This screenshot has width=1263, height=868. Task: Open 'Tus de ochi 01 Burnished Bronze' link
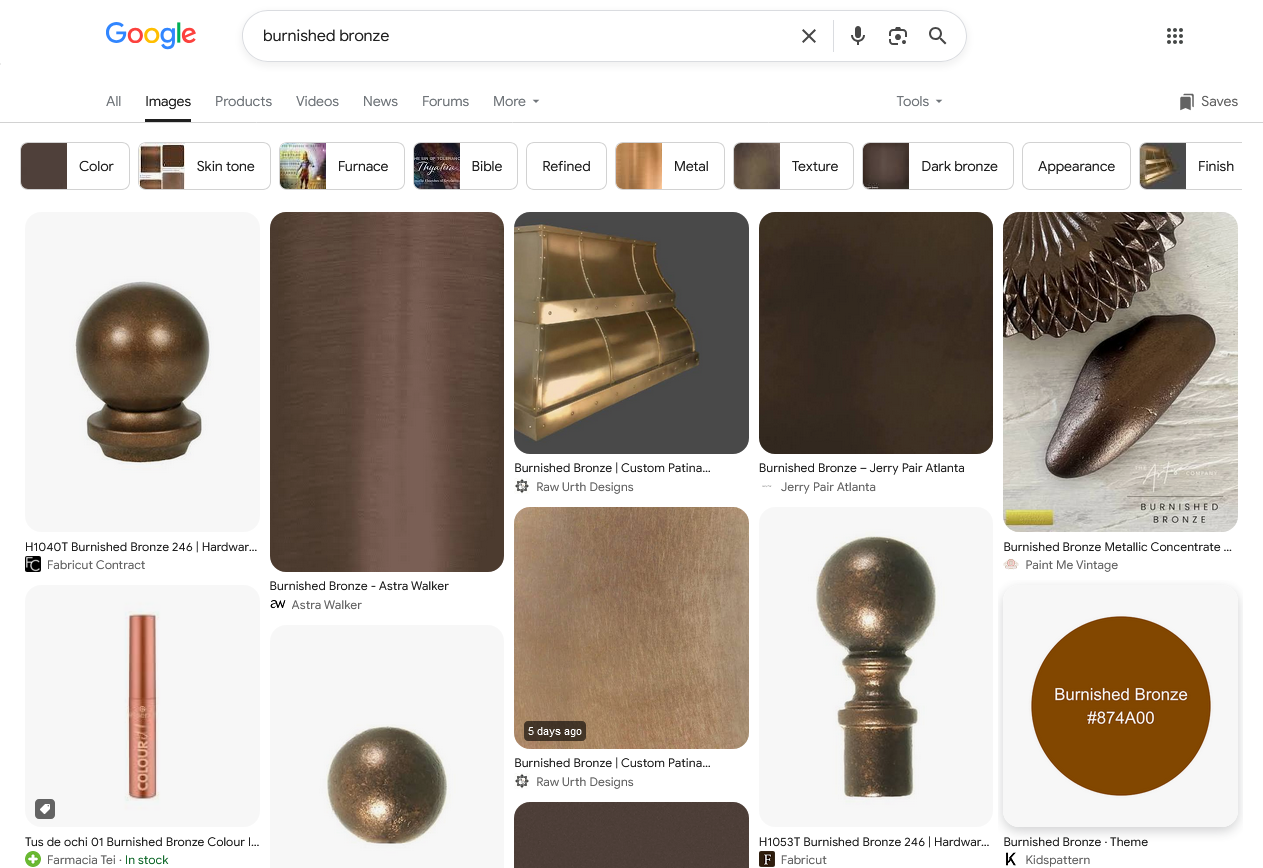pyautogui.click(x=142, y=842)
